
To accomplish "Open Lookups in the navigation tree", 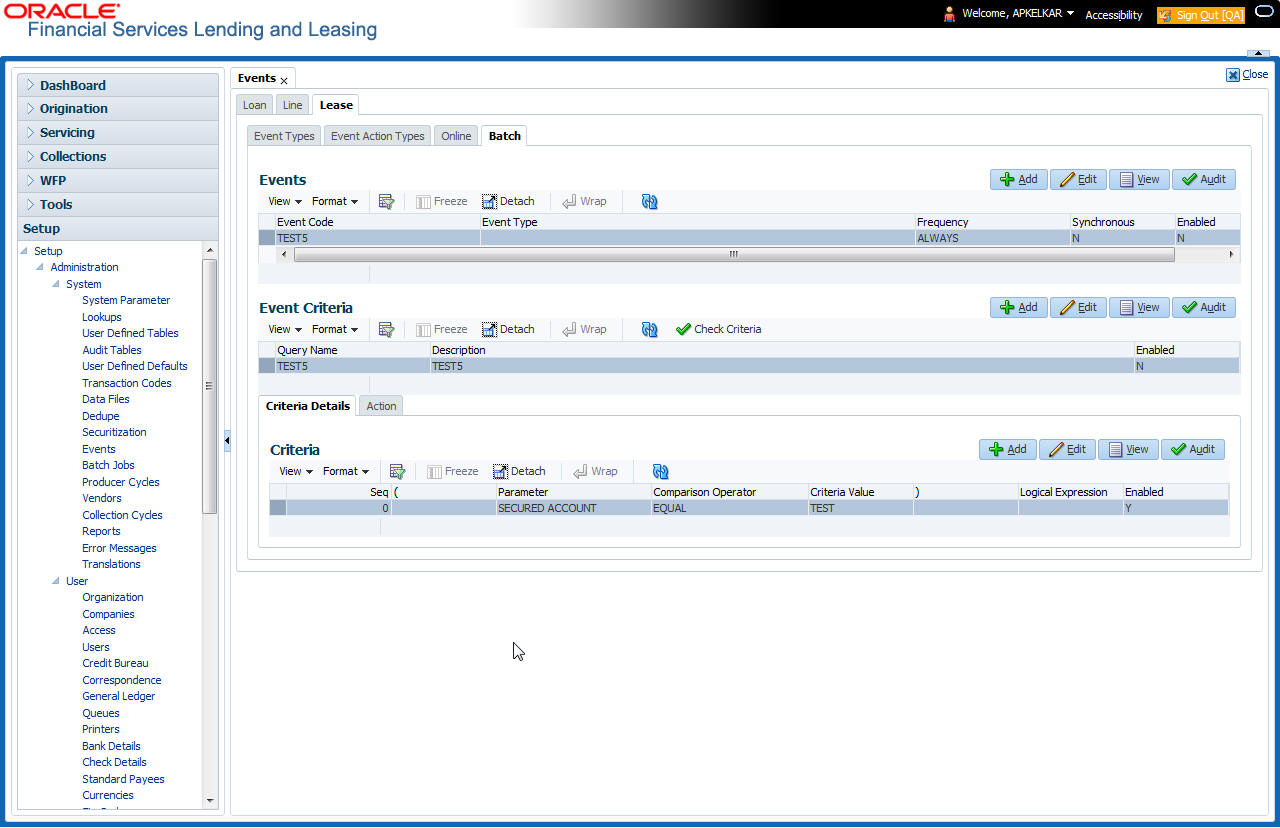I will point(102,317).
